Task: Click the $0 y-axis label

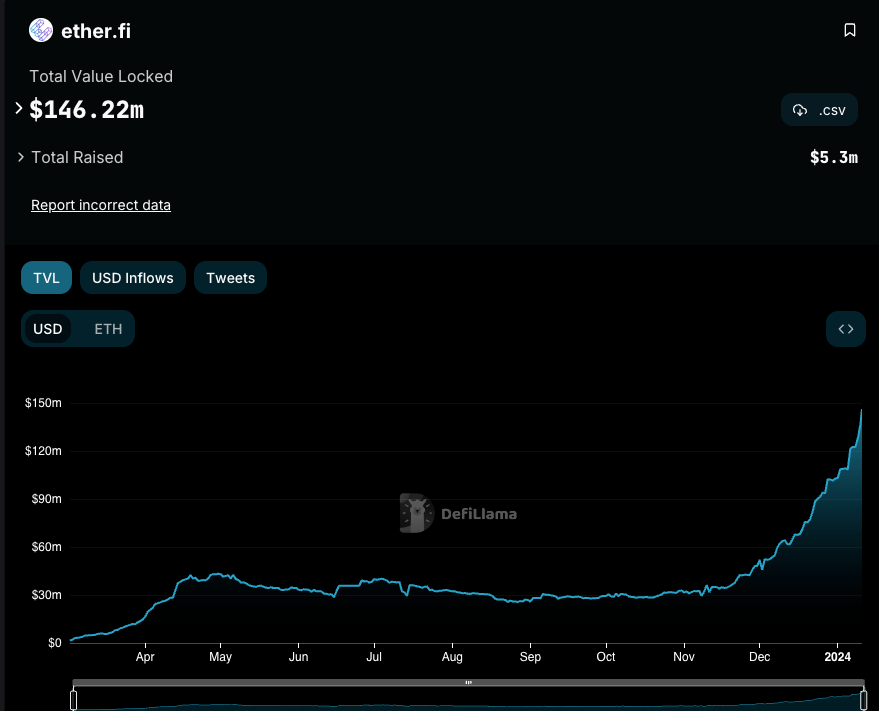Action: click(x=54, y=643)
